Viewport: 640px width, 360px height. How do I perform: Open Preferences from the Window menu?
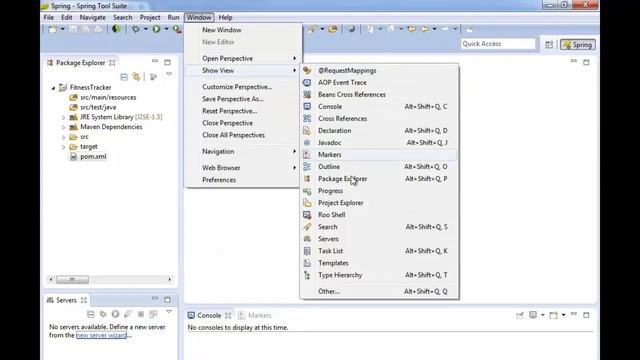(242, 180)
